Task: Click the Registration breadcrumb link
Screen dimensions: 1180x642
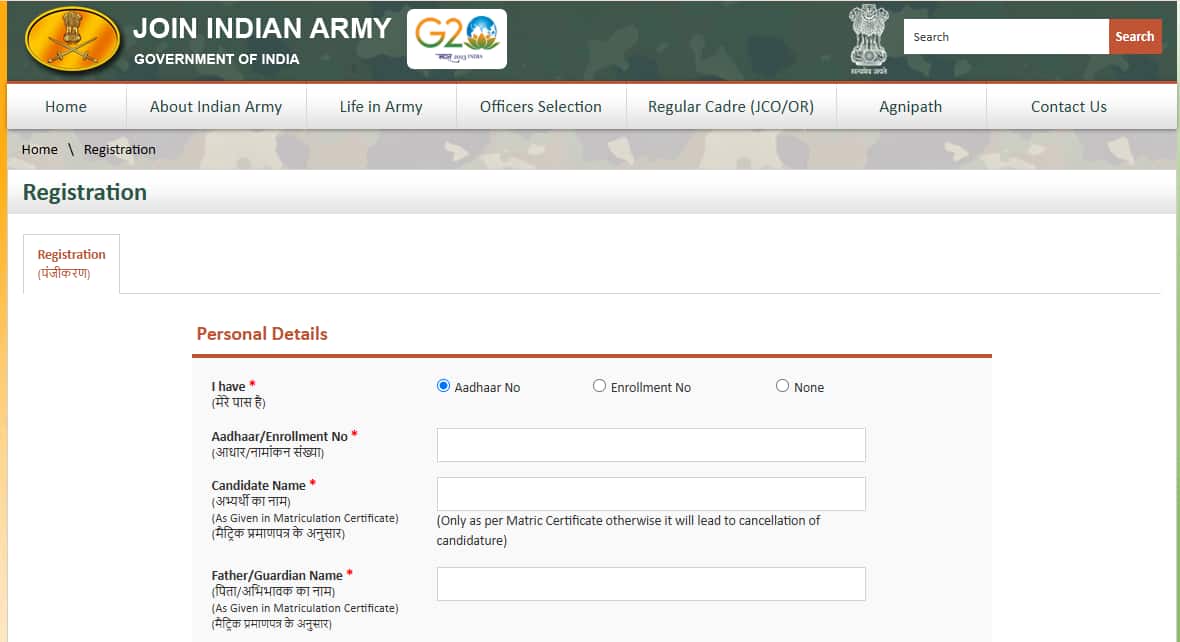Action: click(x=120, y=150)
